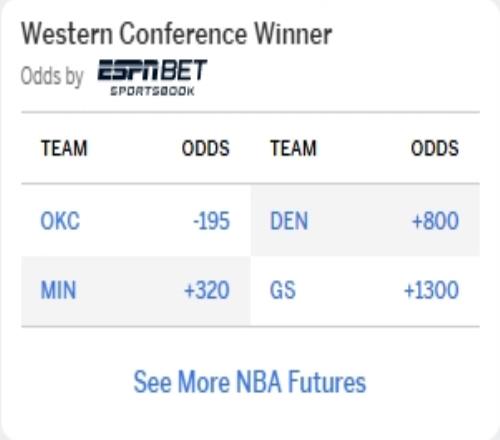Open the DEN team link
This screenshot has height=440, width=500.
pyautogui.click(x=289, y=221)
